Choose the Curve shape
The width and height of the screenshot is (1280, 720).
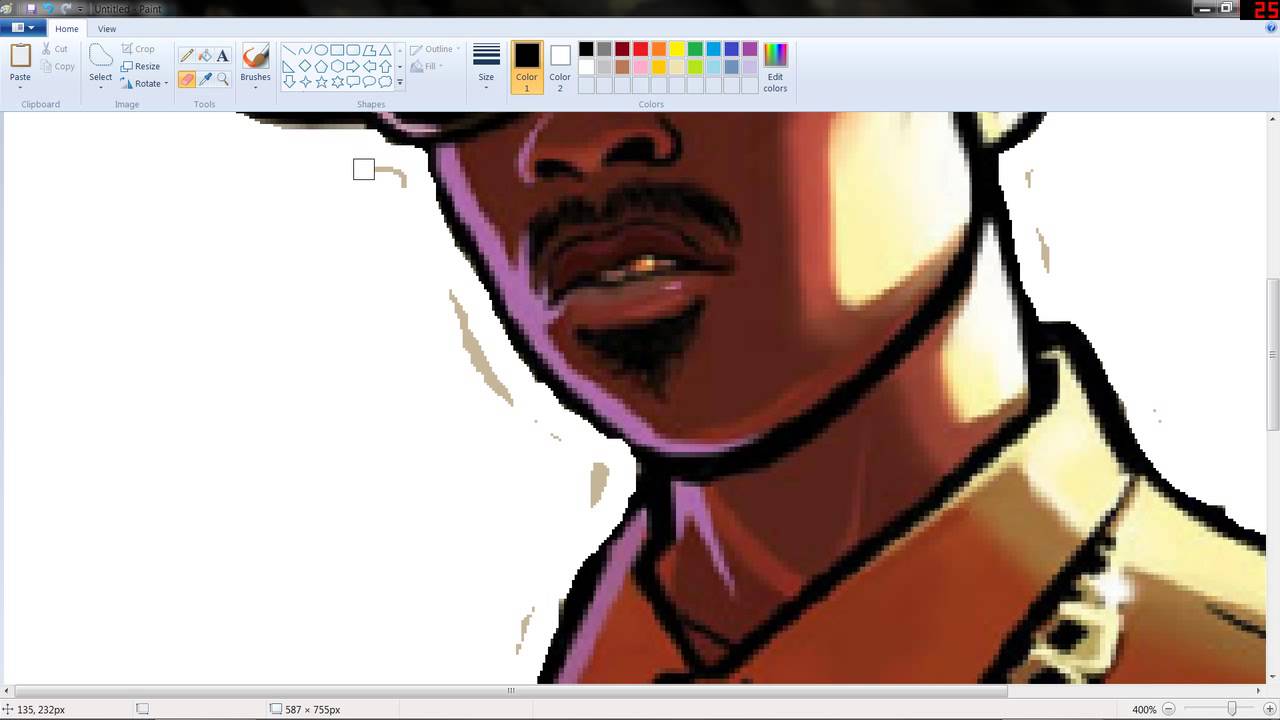click(305, 50)
